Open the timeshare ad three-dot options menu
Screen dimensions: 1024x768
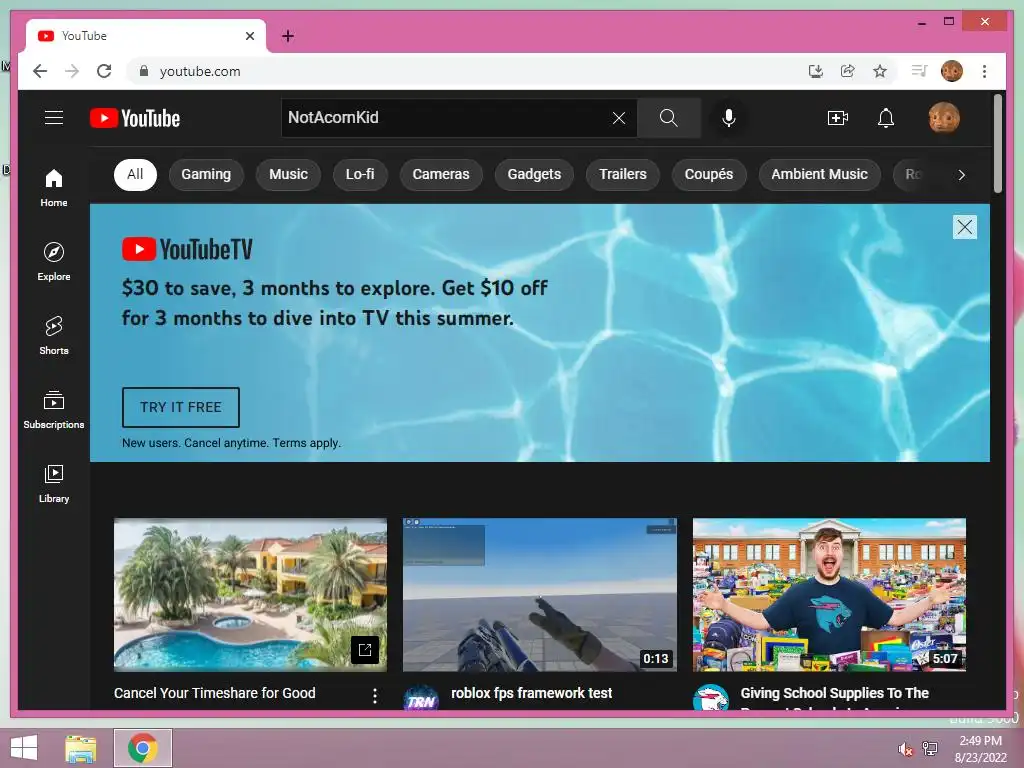(x=375, y=696)
